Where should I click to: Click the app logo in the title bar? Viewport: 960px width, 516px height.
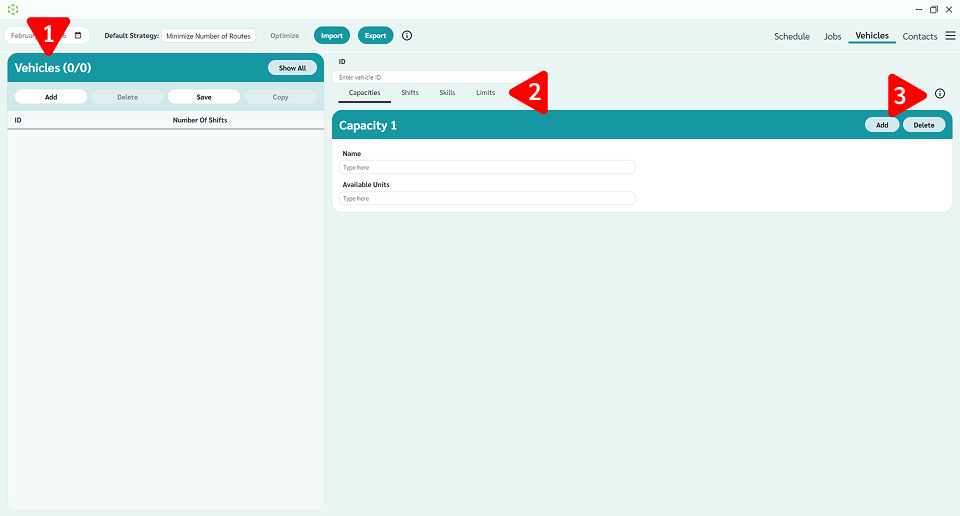(x=13, y=9)
